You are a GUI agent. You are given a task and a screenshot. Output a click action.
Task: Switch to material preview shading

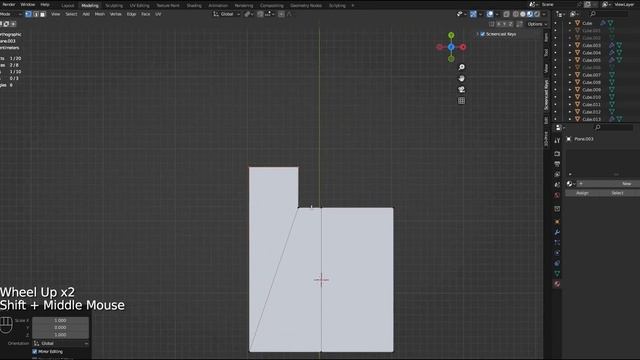pyautogui.click(x=530, y=14)
